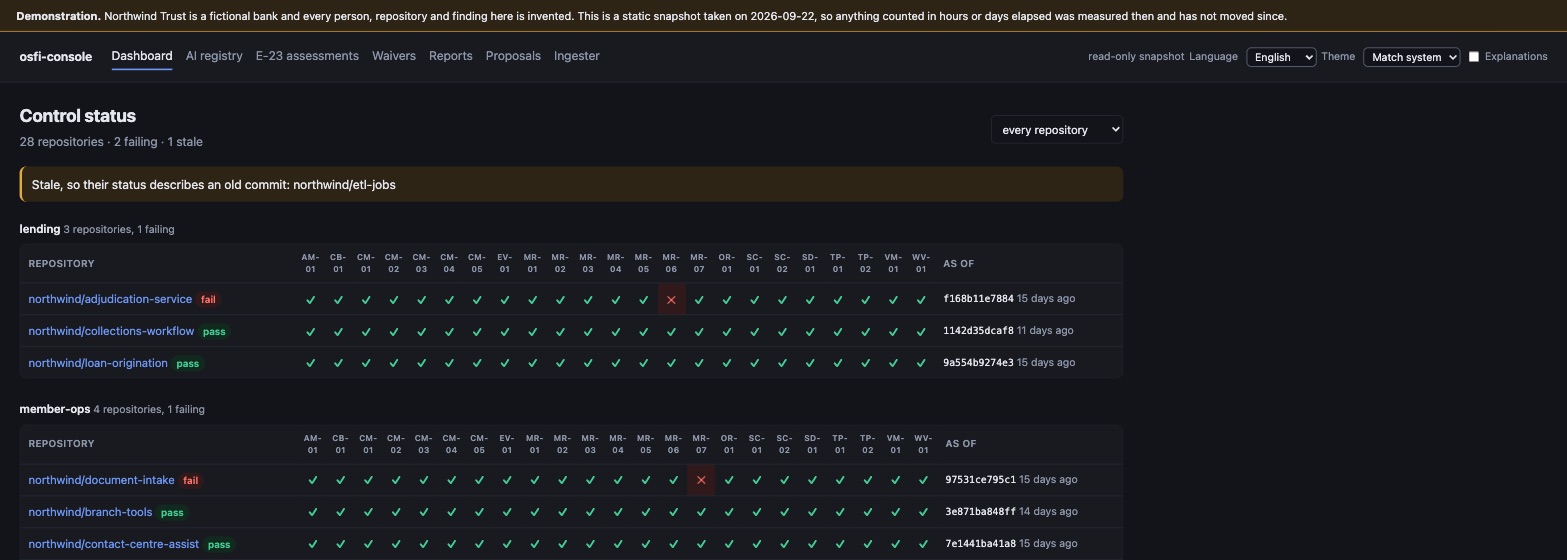Viewport: 1567px width, 560px height.
Task: Click the member-ops group heading
Action: tap(55, 409)
